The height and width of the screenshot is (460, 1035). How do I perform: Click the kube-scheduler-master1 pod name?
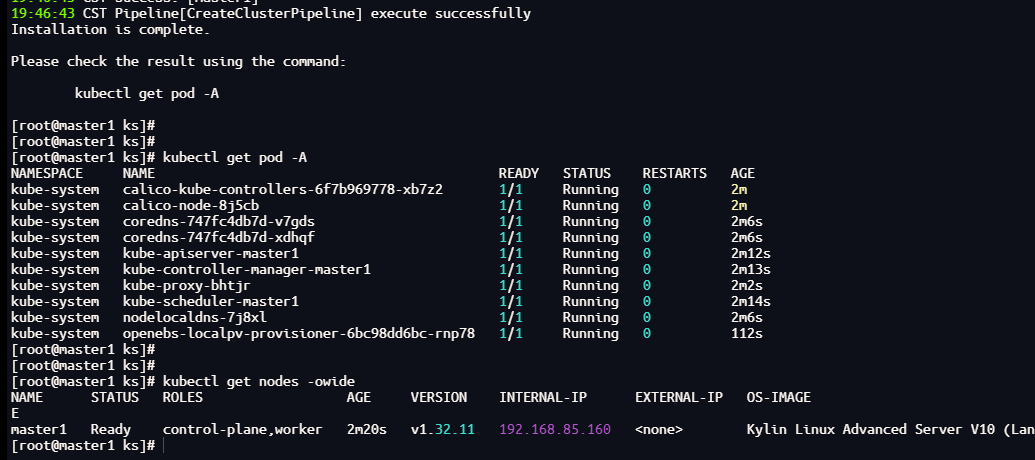click(210, 301)
